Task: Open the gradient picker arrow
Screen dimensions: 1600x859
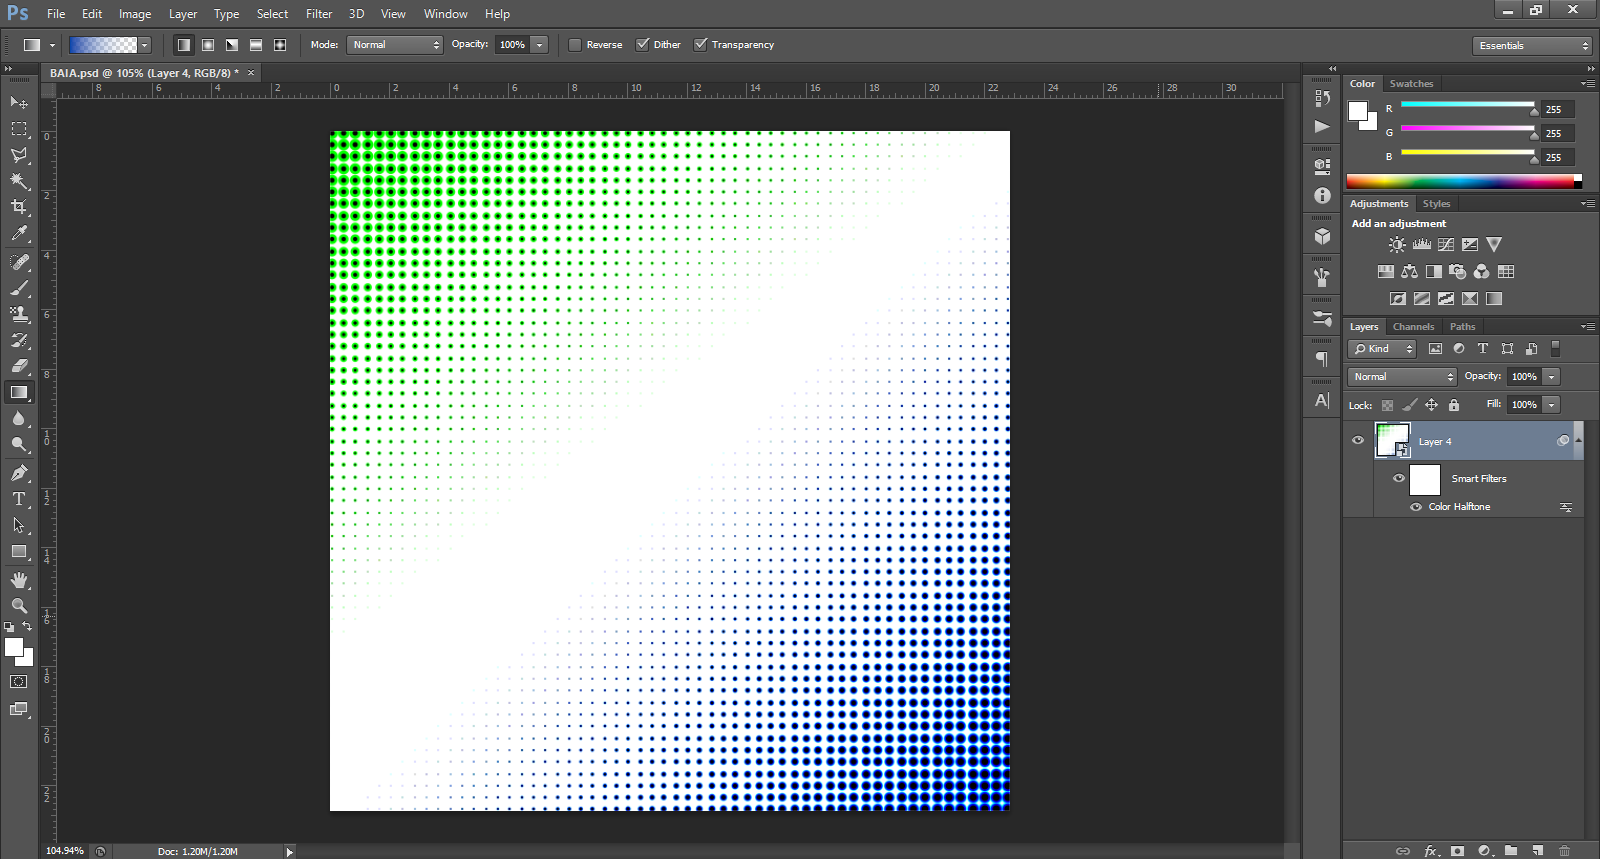Action: click(145, 45)
